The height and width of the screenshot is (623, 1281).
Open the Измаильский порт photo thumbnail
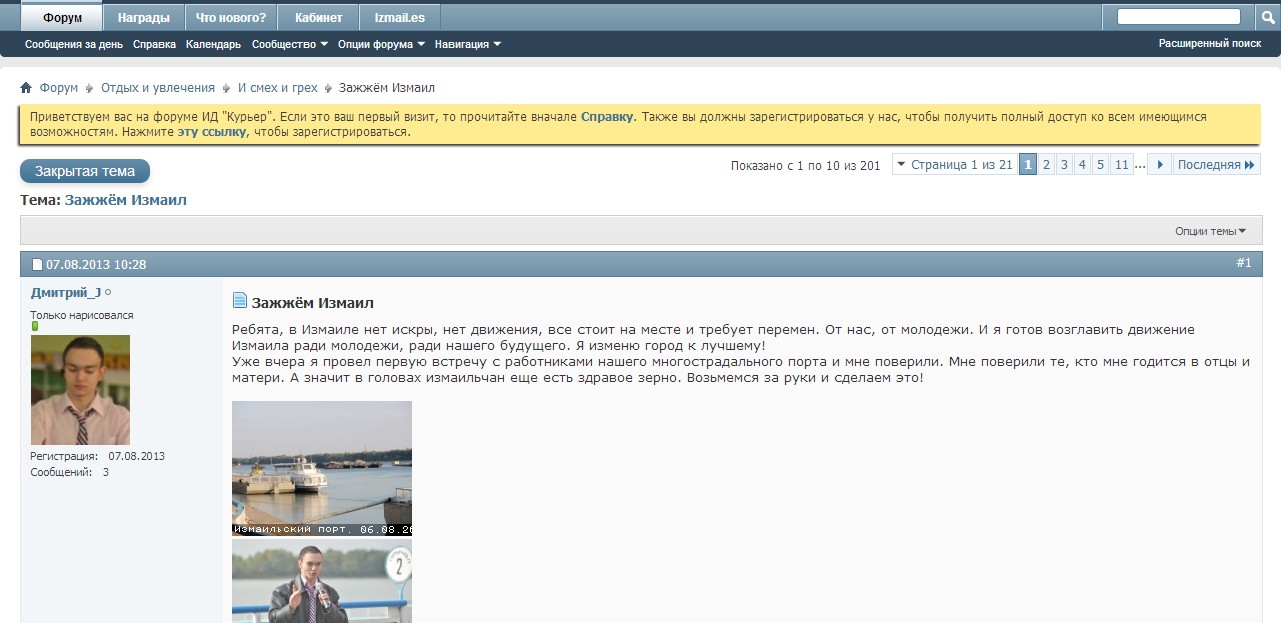pos(322,468)
